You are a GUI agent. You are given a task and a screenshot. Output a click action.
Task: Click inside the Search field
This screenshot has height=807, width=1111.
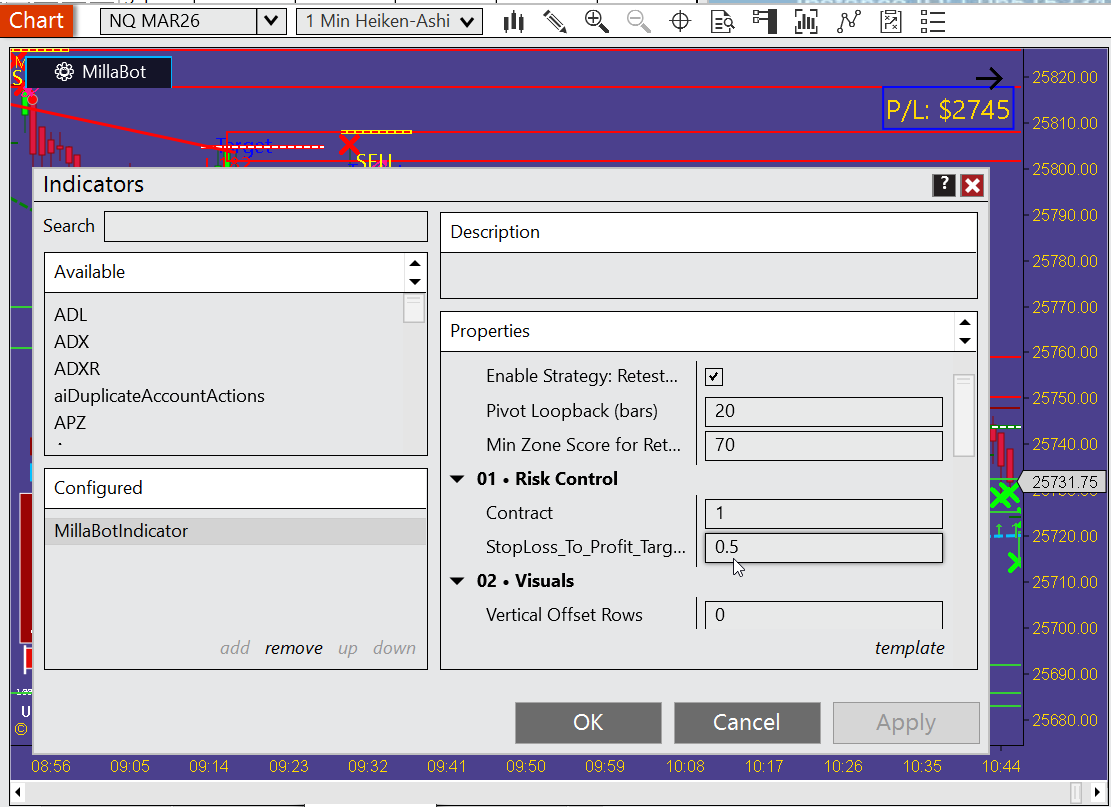(x=265, y=226)
